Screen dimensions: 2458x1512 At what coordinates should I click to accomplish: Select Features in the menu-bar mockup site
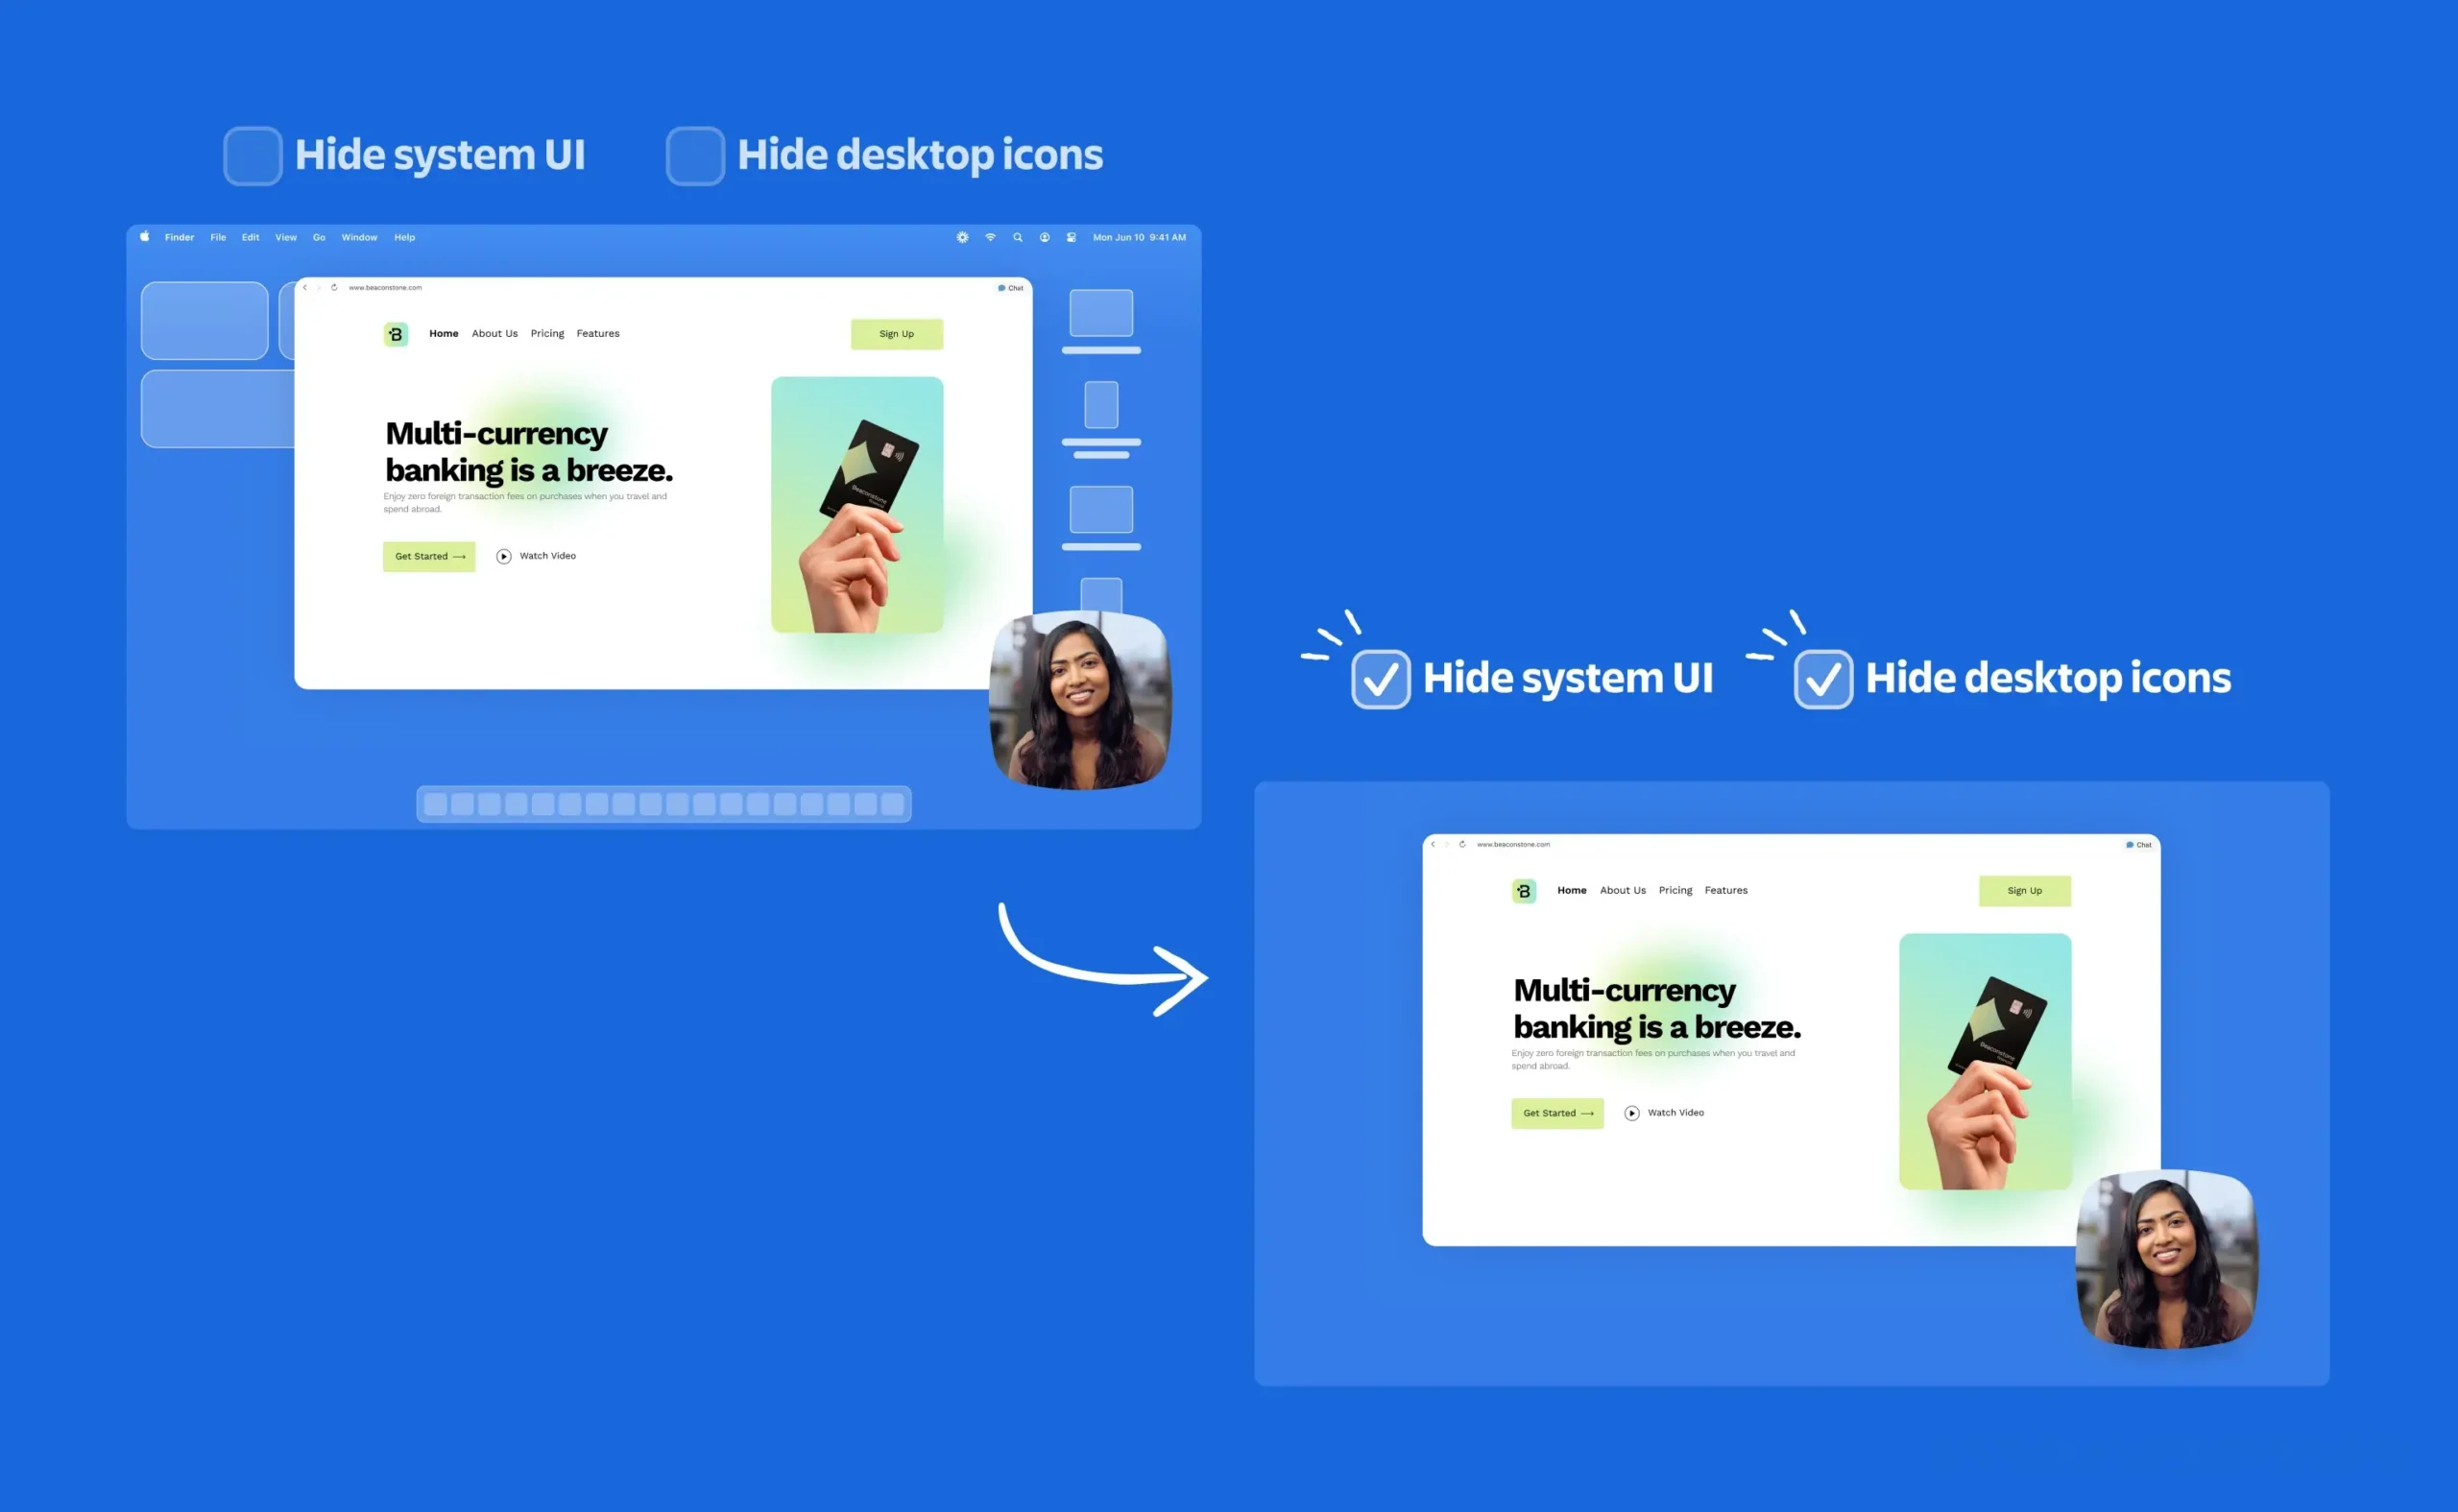(x=598, y=333)
